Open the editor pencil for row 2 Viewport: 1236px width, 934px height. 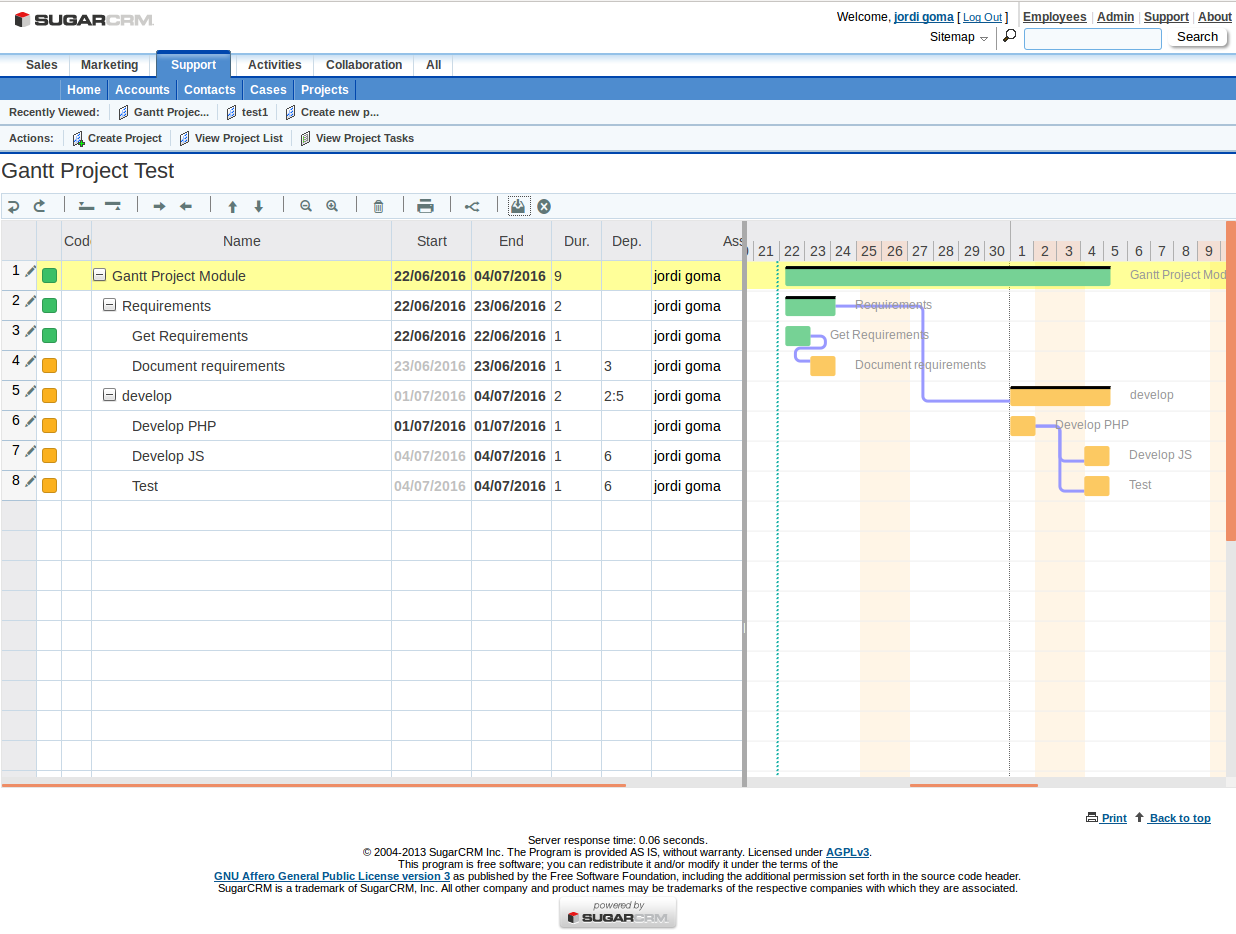point(30,301)
